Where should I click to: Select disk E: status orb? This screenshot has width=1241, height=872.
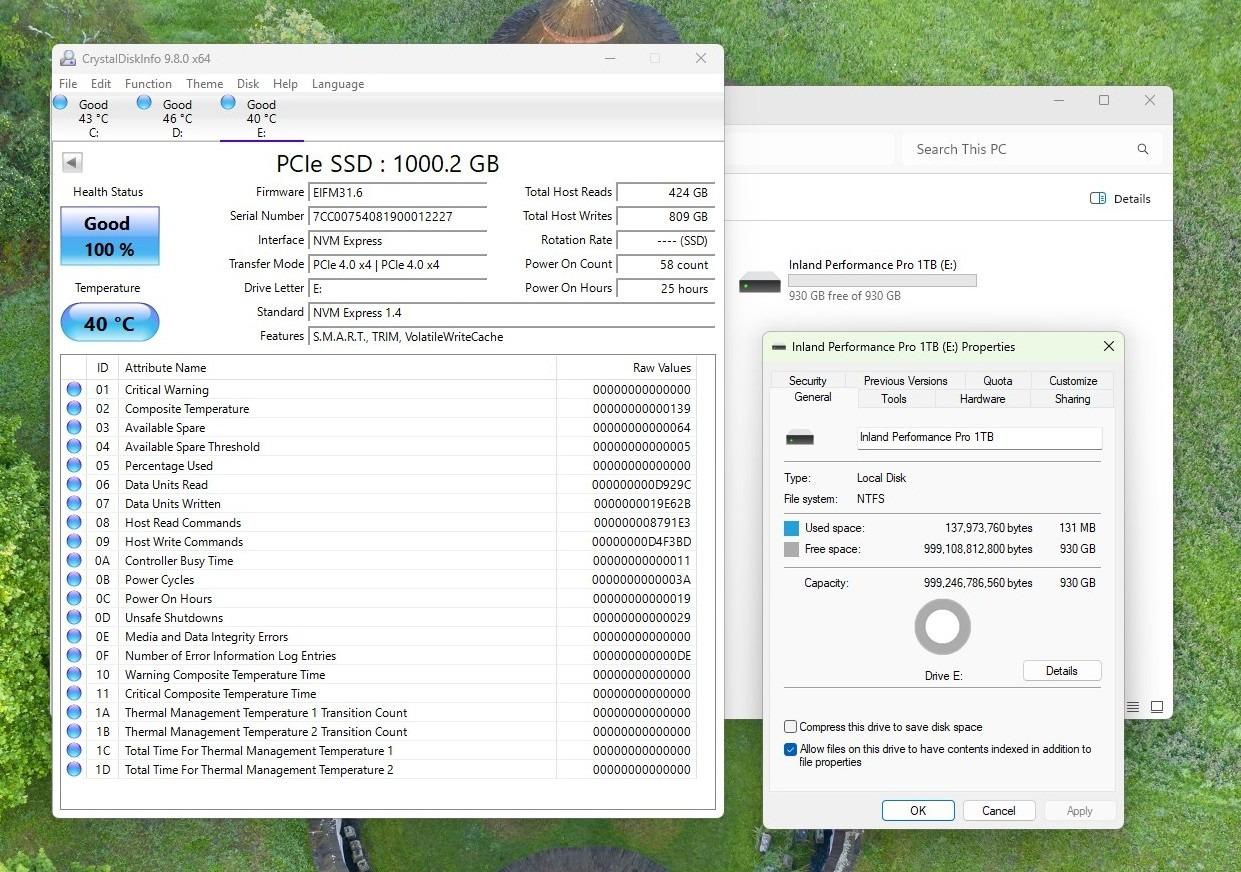click(228, 103)
